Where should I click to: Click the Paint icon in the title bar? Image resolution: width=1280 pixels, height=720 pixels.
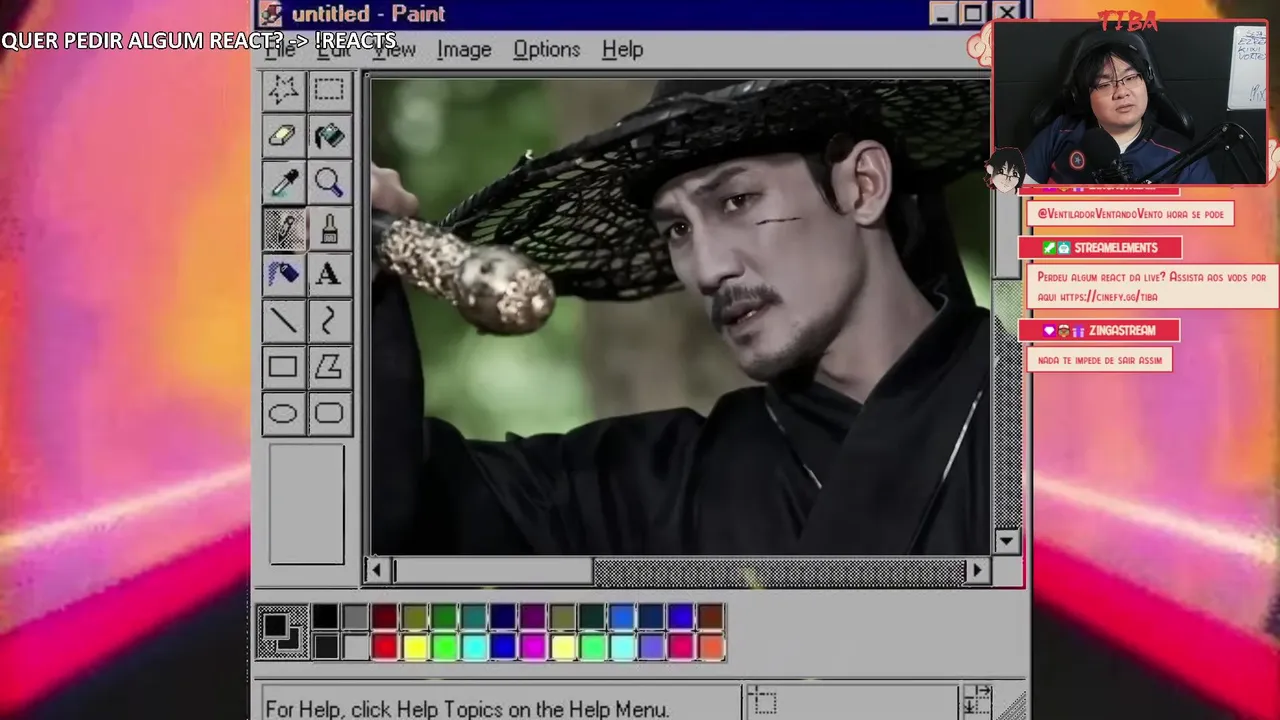[270, 14]
